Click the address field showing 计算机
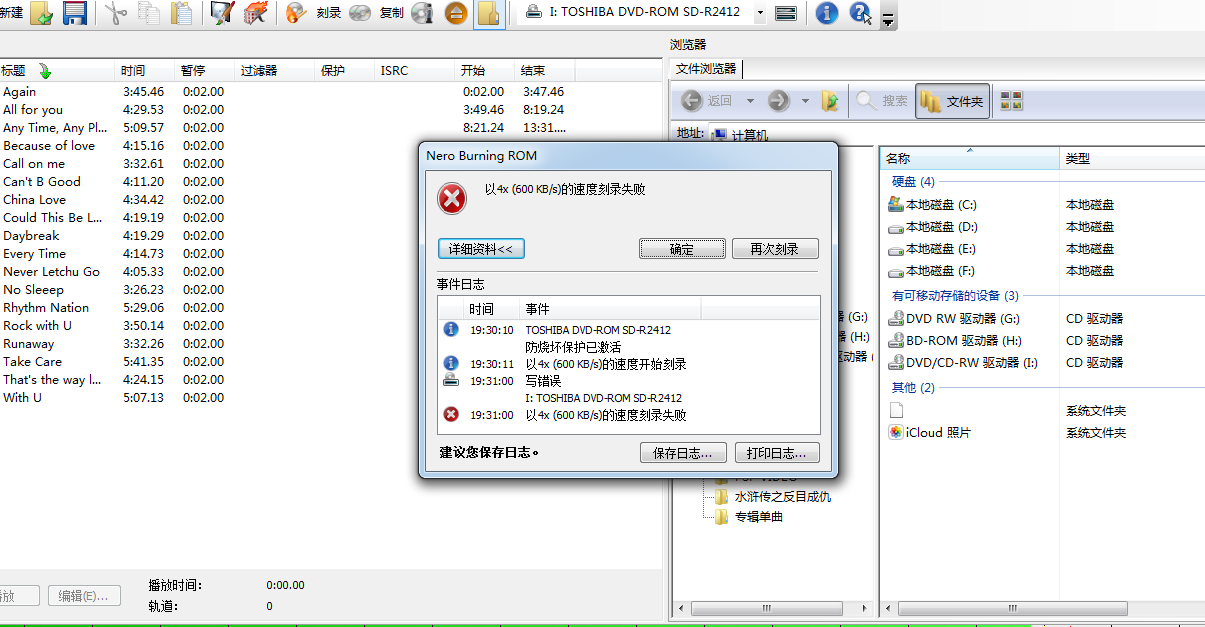 [x=750, y=135]
